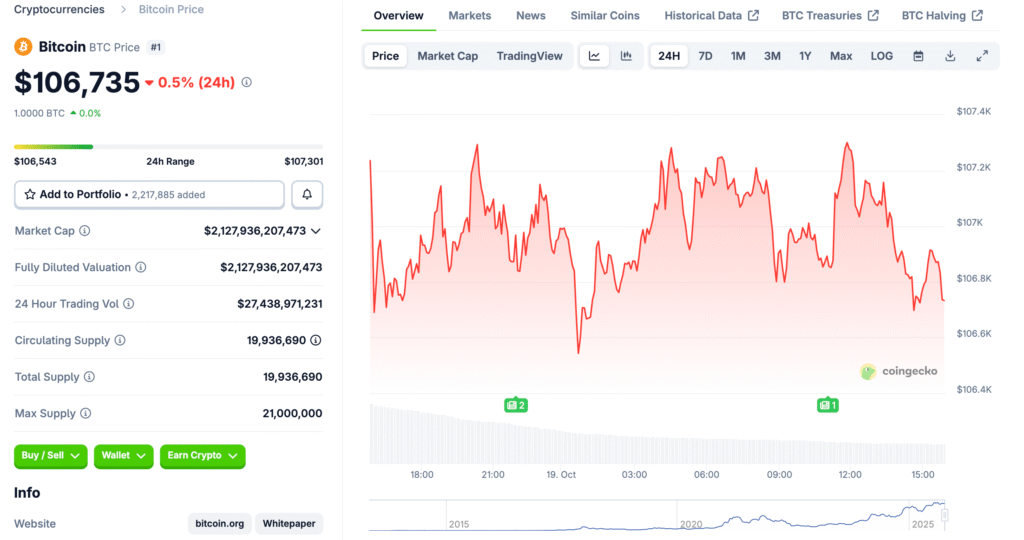Toggle LOG scale on chart
The width and height of the screenshot is (1024, 540).
coord(881,56)
